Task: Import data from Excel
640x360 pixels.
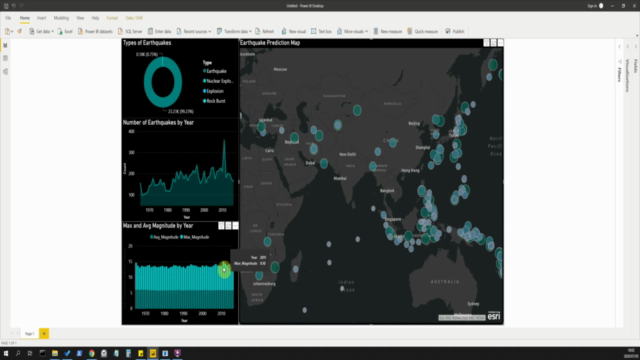Action: 65,31
